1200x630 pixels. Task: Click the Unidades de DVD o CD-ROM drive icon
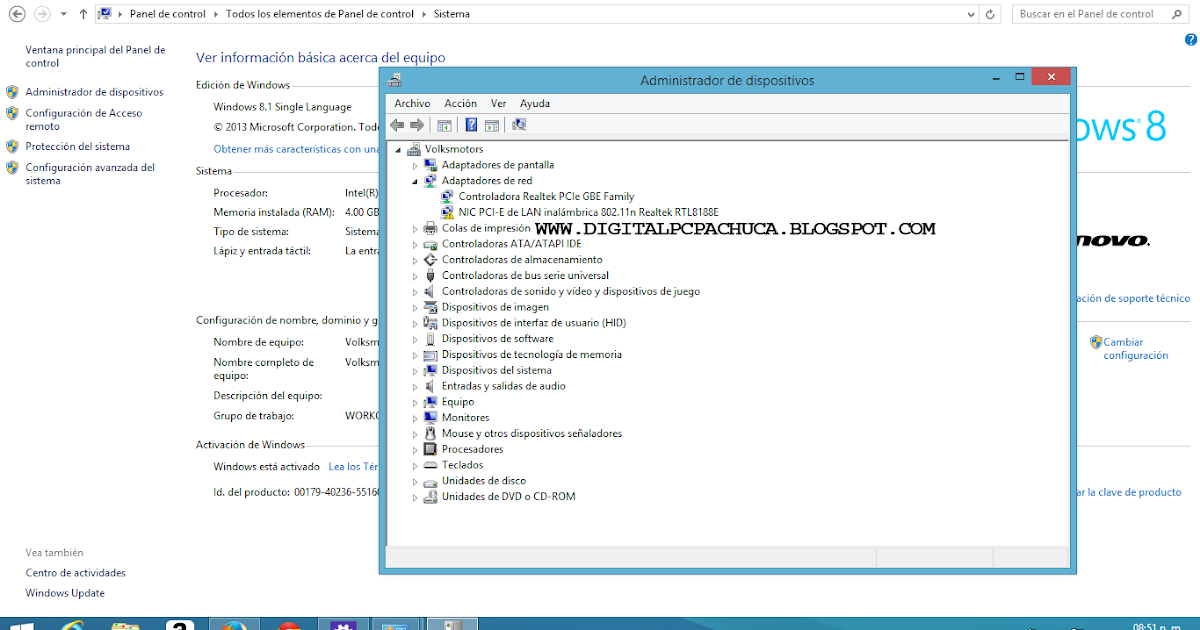pyautogui.click(x=431, y=496)
